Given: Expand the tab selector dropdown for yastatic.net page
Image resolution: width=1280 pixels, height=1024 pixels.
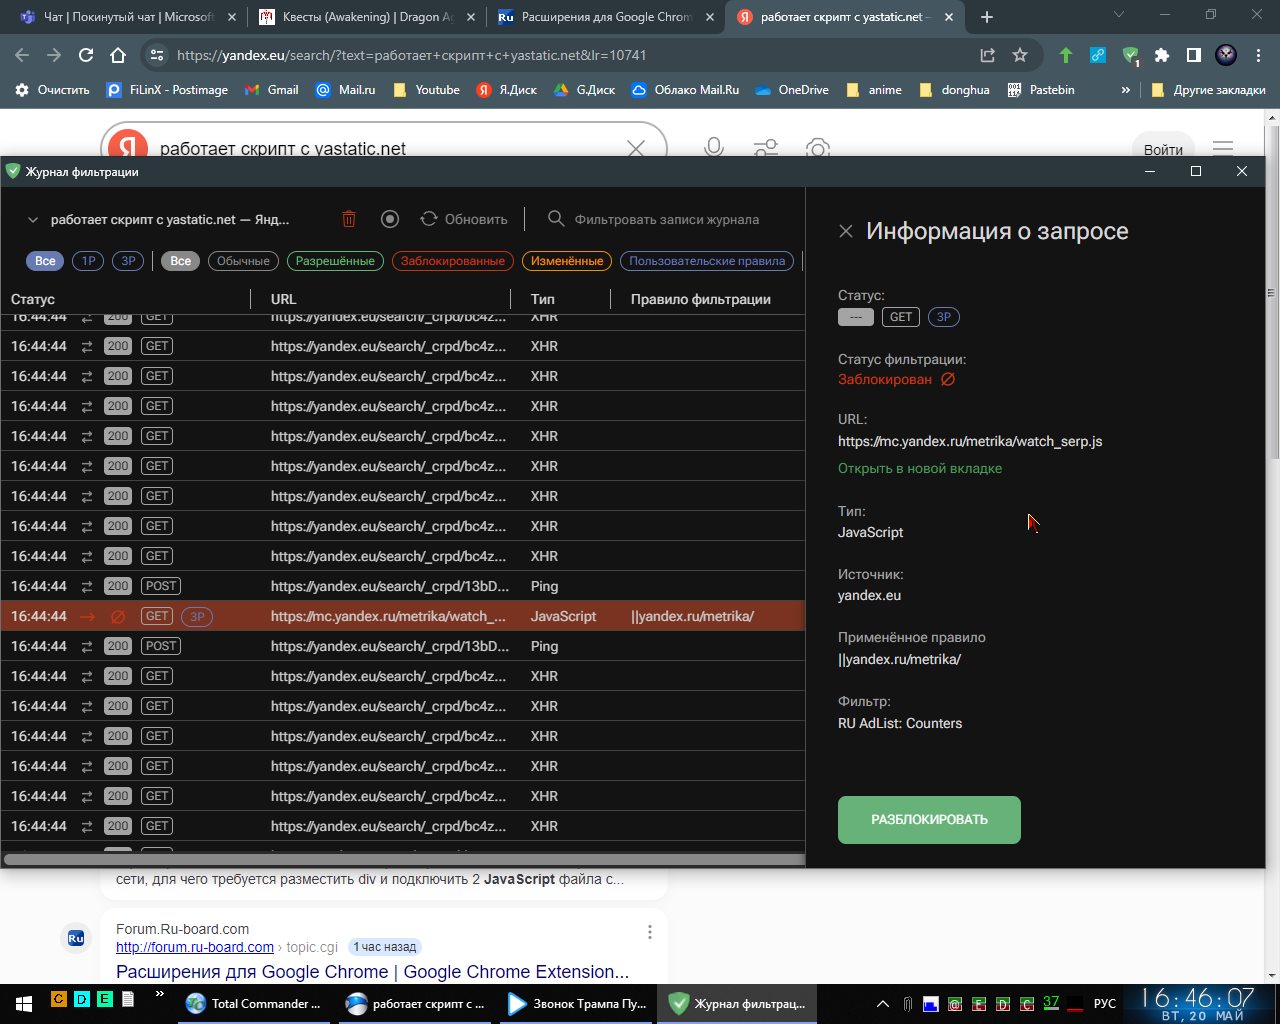Looking at the screenshot, I should click(32, 220).
